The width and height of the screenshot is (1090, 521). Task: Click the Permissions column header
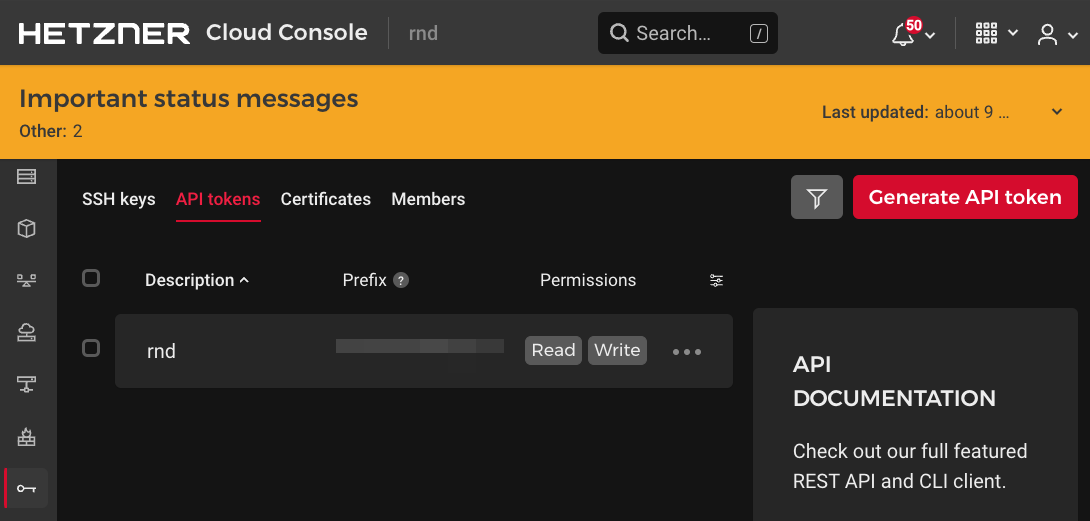(x=588, y=280)
